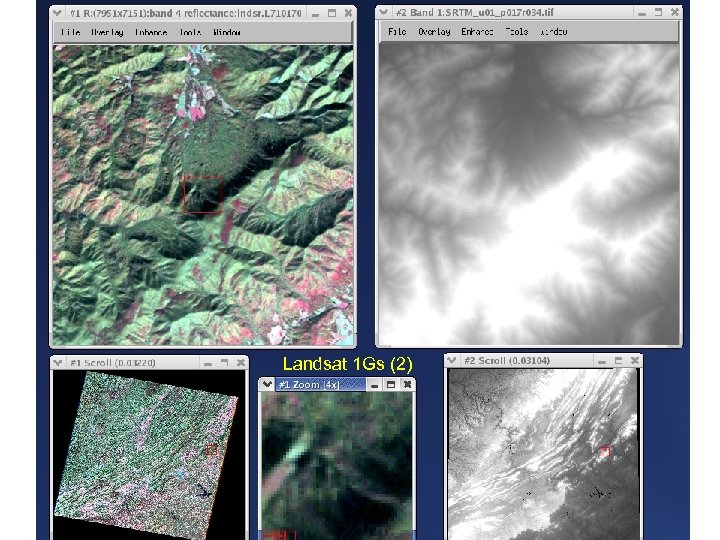This screenshot has width=720, height=540.
Task: Open window menu arrow of #1 reflectance window
Action: [x=57, y=13]
